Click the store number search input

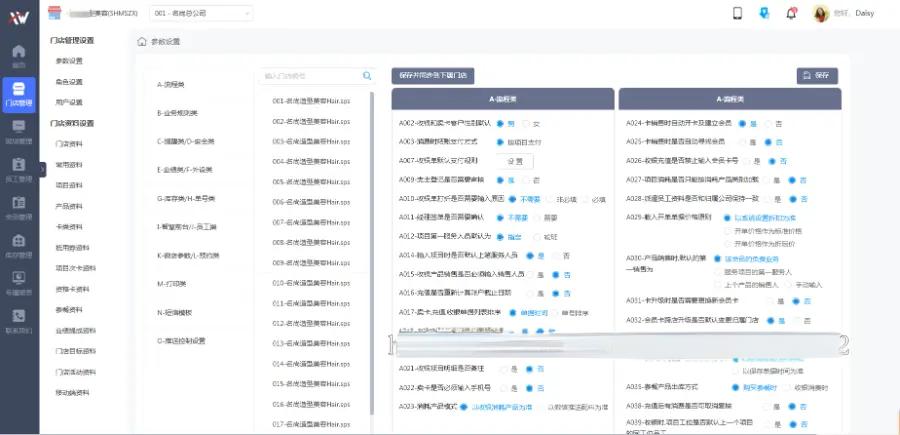(311, 76)
